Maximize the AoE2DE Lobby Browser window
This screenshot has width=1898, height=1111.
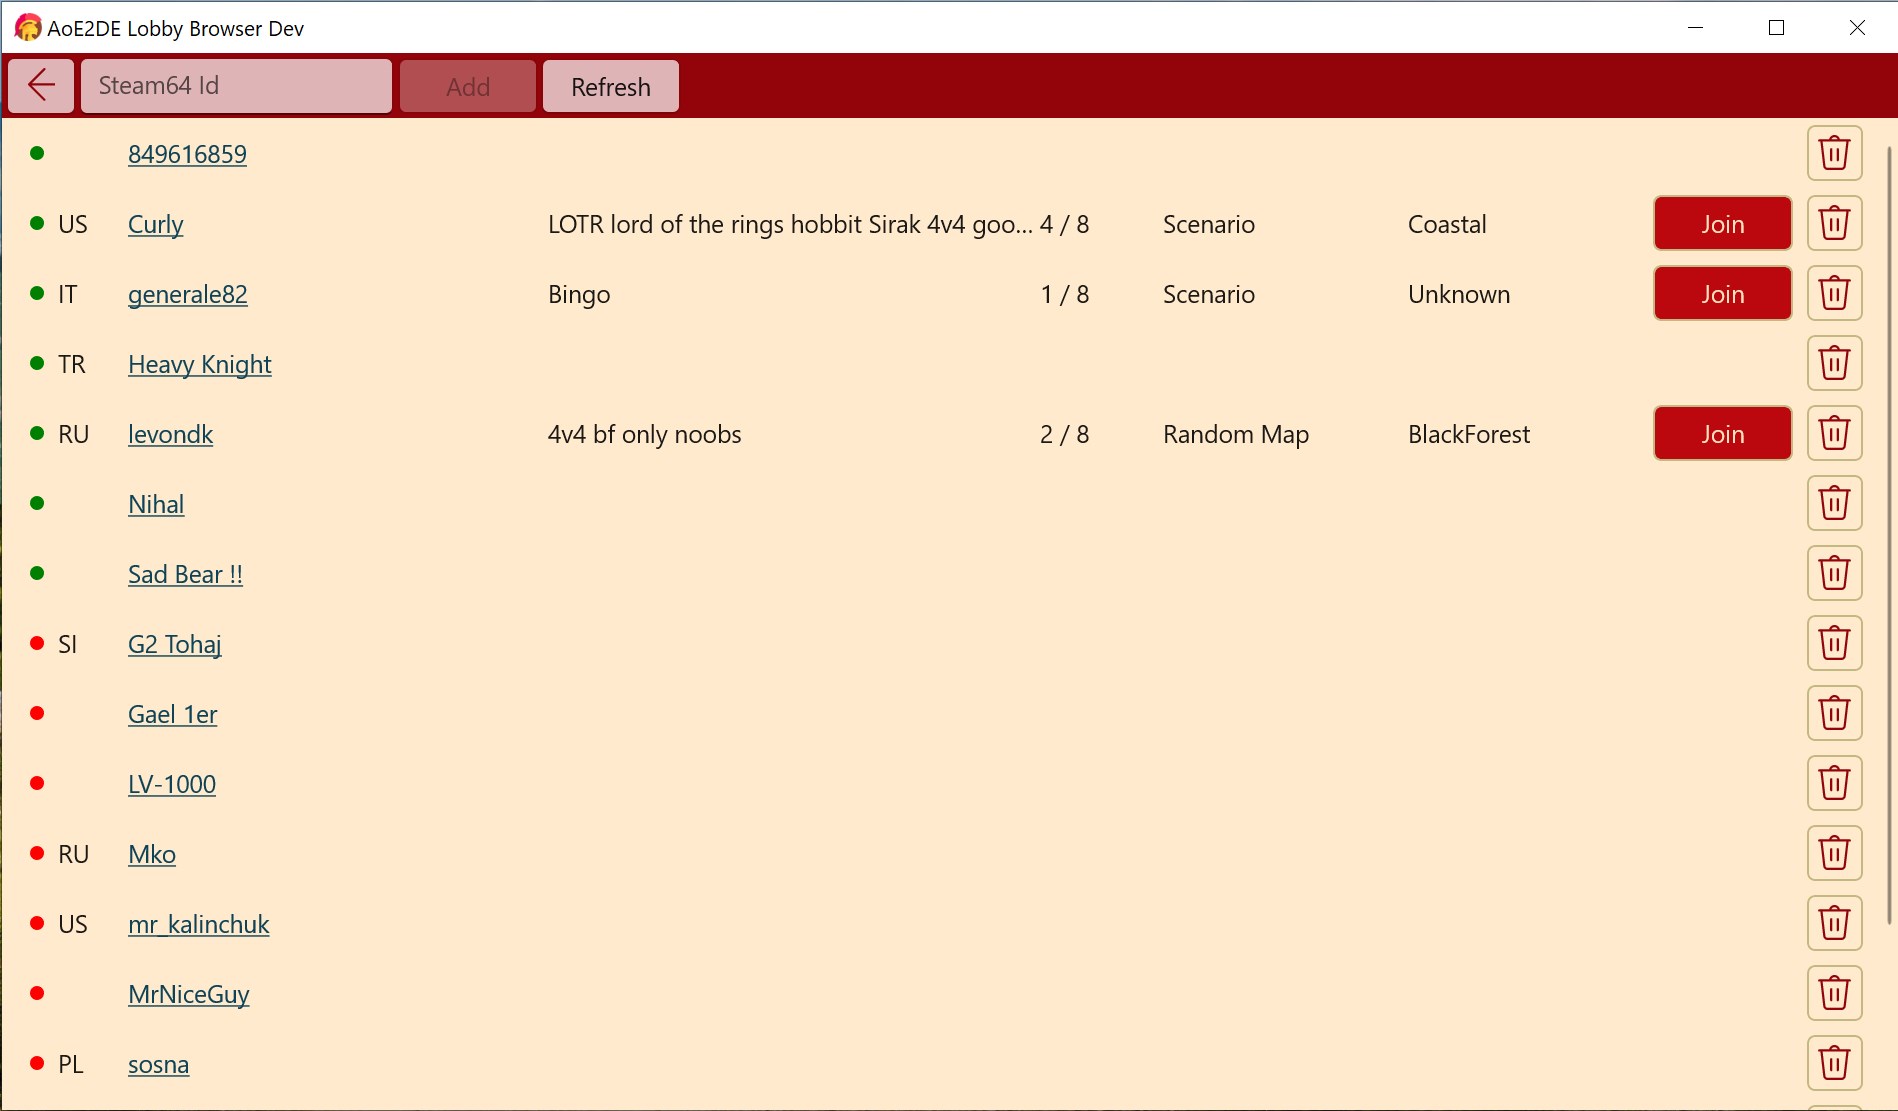pyautogui.click(x=1776, y=27)
